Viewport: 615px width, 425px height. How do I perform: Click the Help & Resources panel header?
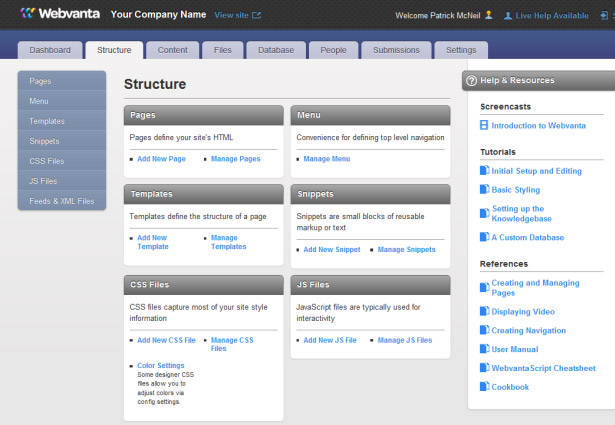click(539, 81)
